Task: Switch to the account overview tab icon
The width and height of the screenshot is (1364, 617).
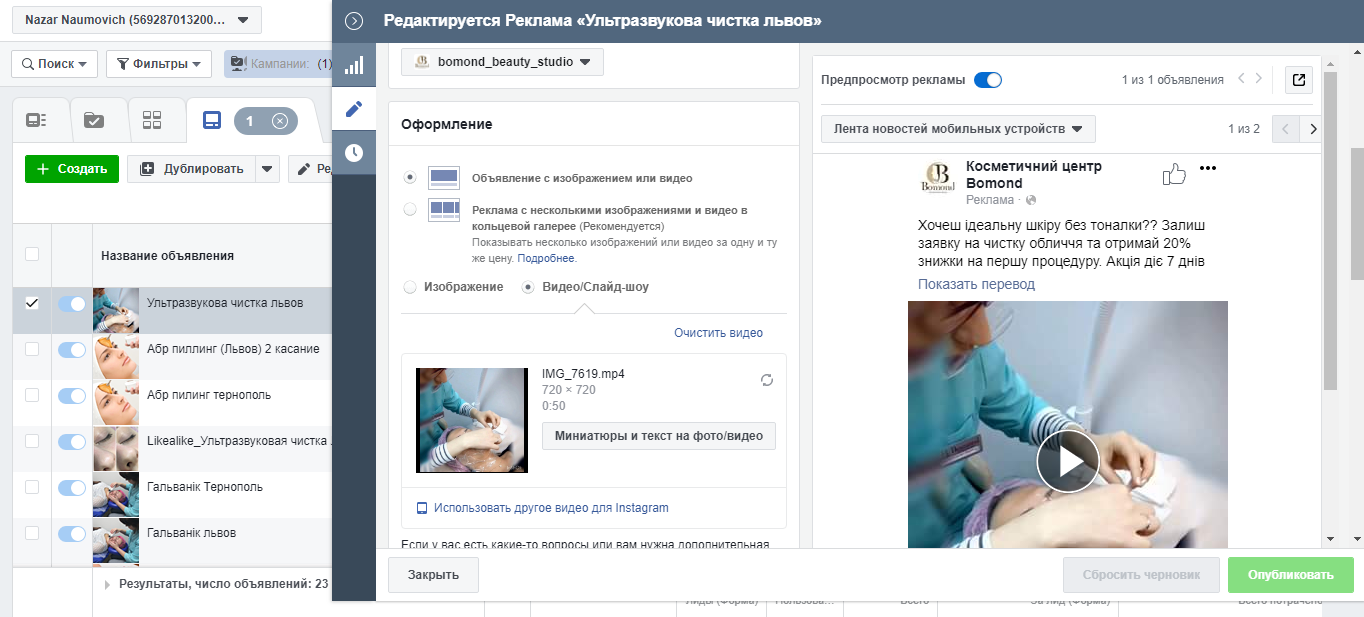Action: click(x=37, y=120)
